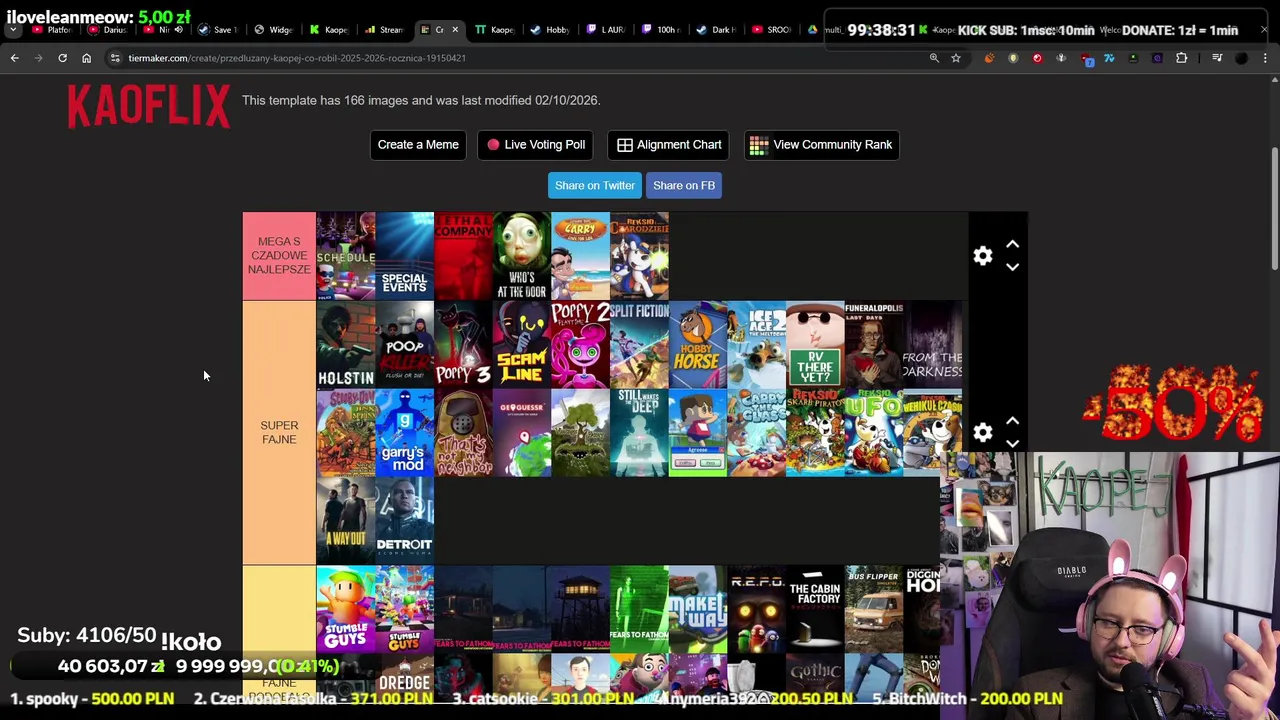Switch to the Save browser tab
The width and height of the screenshot is (1280, 720).
coord(217,29)
